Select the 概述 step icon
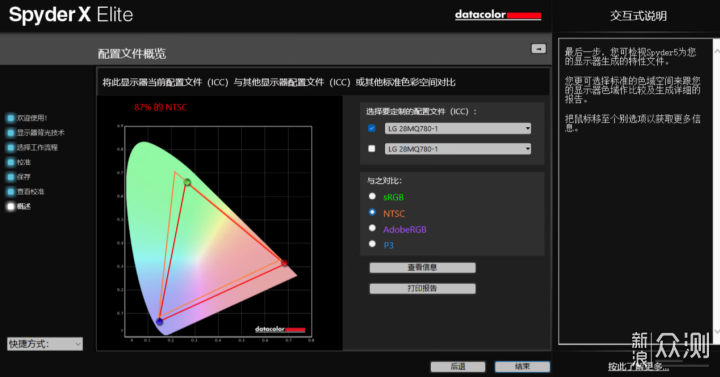Viewport: 720px width, 377px height. (11, 206)
